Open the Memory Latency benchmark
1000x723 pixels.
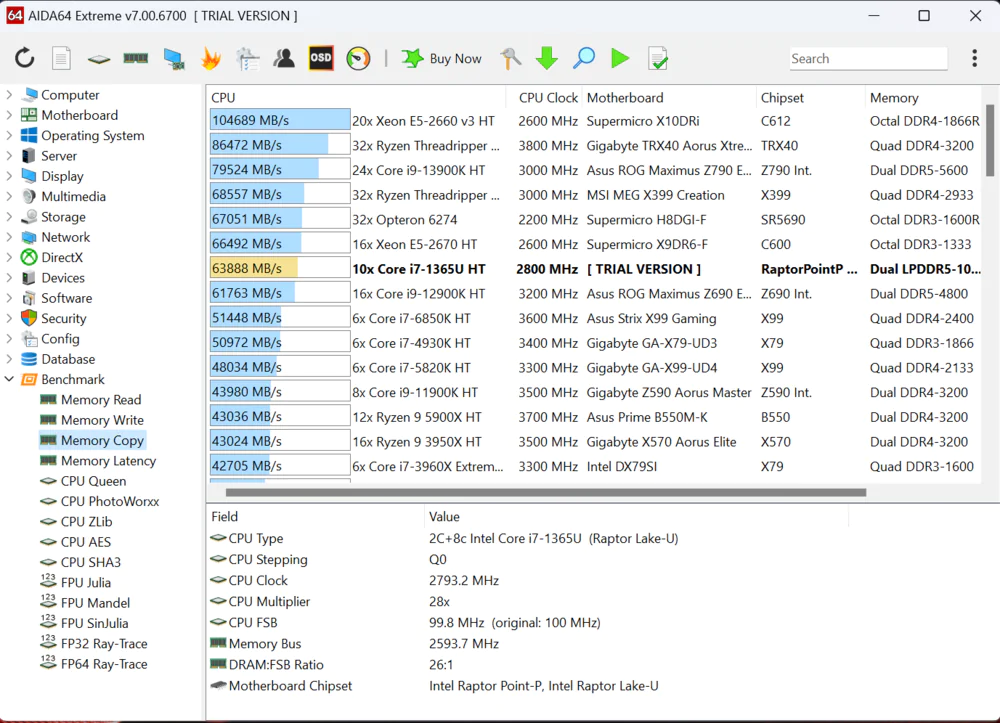pyautogui.click(x=108, y=461)
